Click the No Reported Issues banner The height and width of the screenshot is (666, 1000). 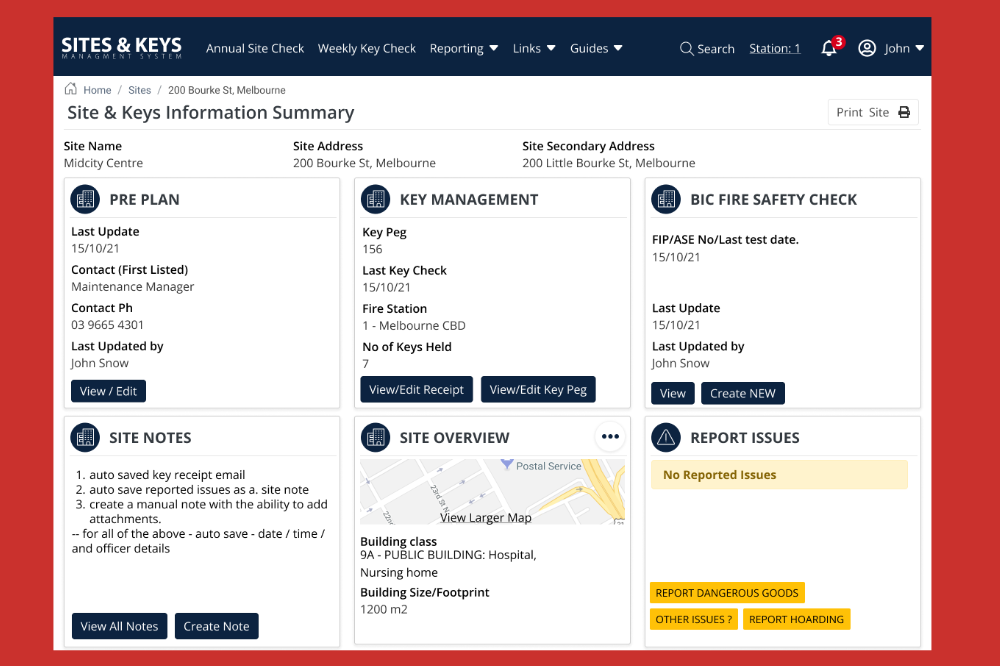coord(779,475)
